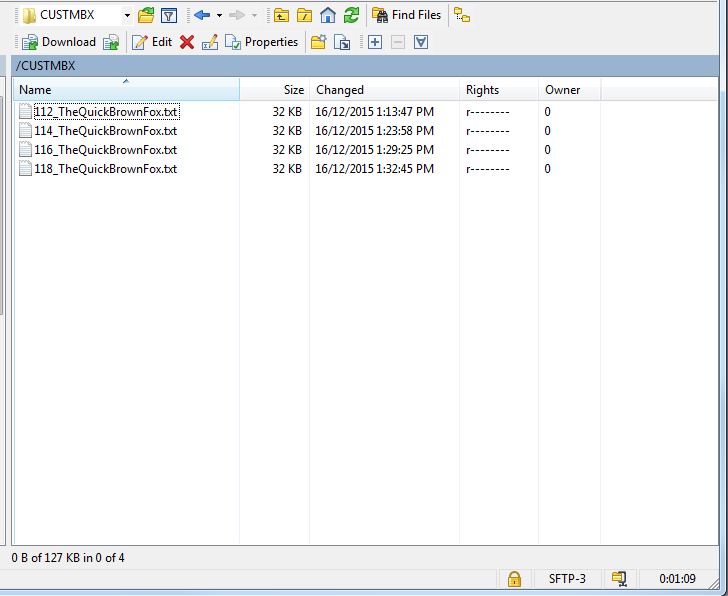728x596 pixels.
Task: Click the padlock encryption icon
Action: coord(514,579)
